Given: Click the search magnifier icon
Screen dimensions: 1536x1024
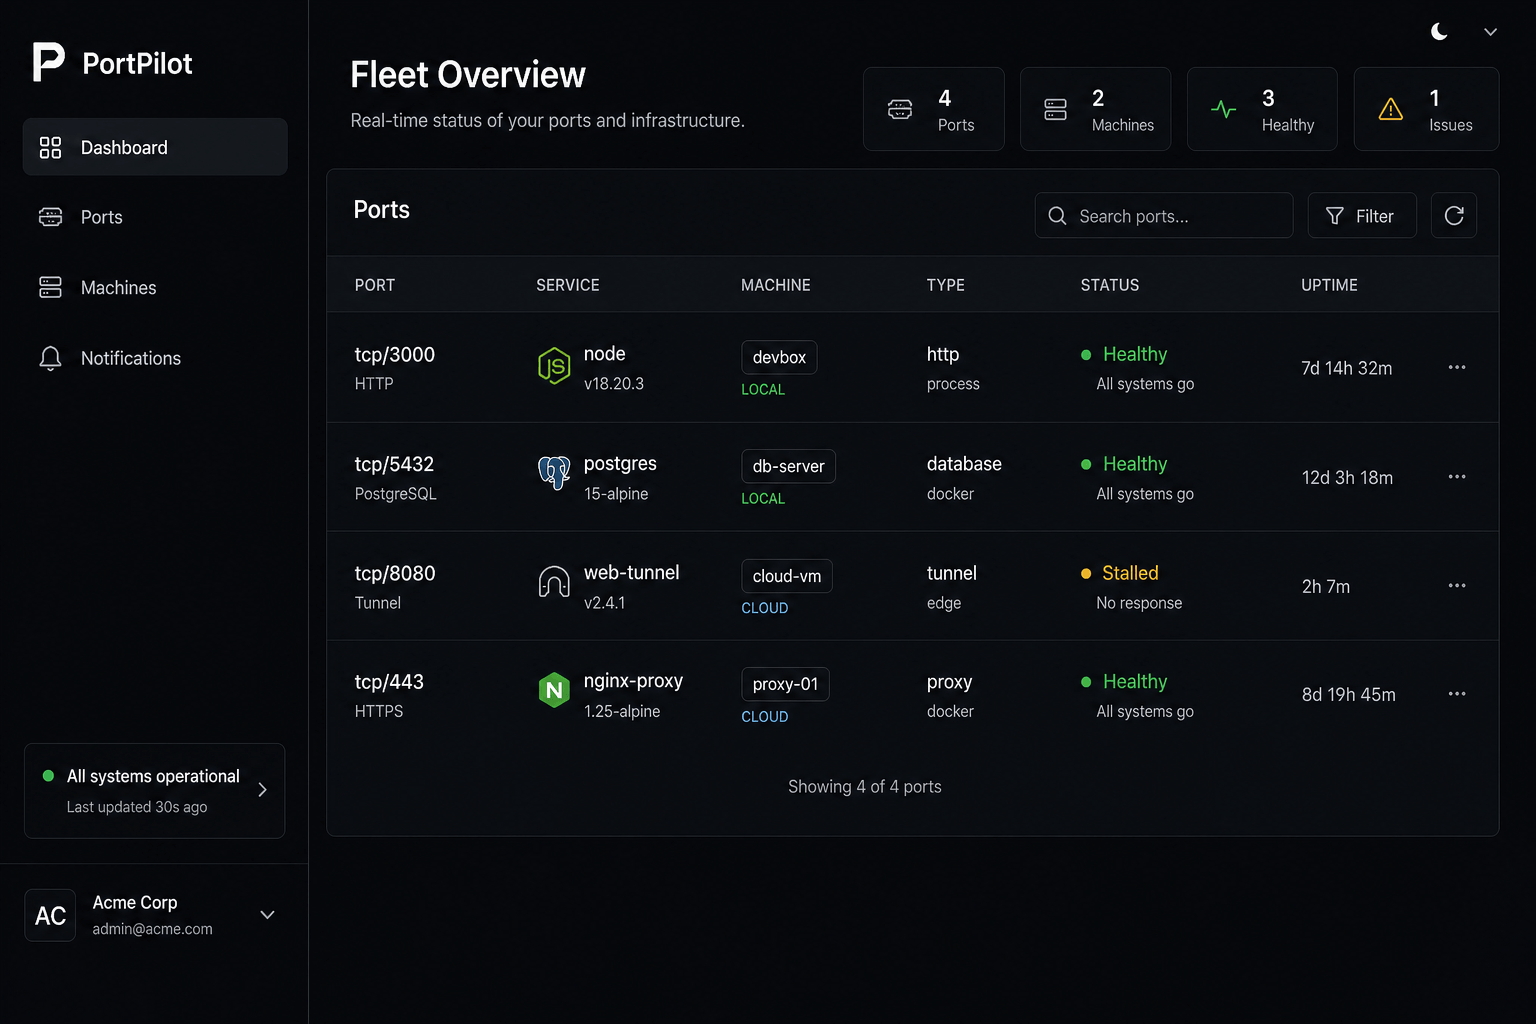Looking at the screenshot, I should pos(1057,216).
